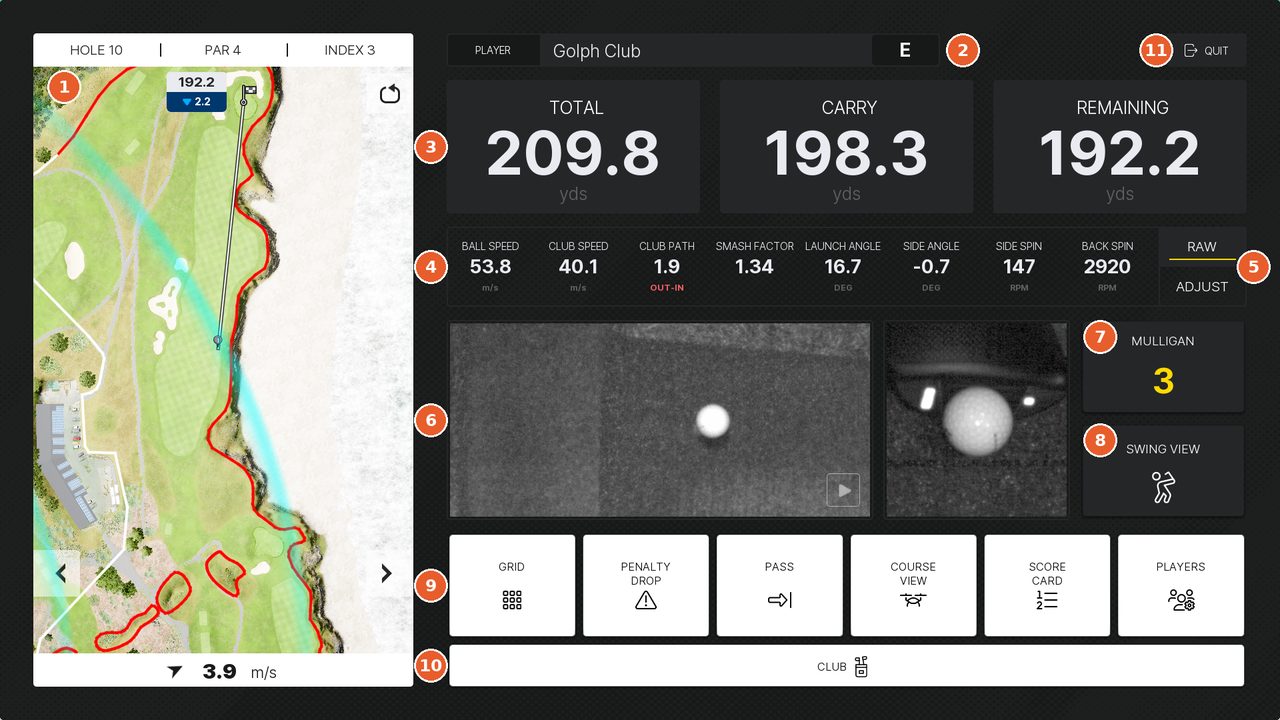
Task: Open the Players settings
Action: (x=1181, y=585)
